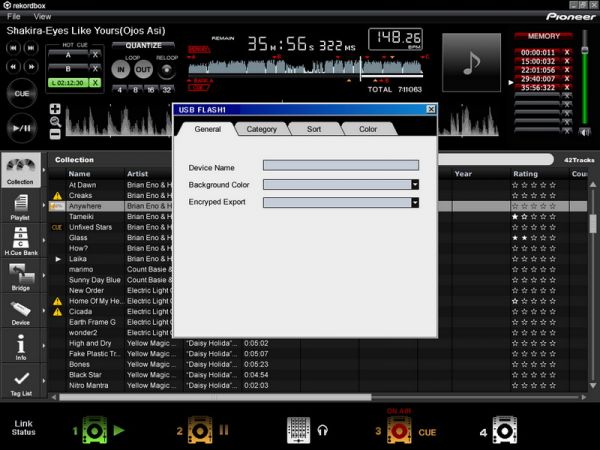Expand the Info side arrow
The height and width of the screenshot is (450, 600).
click(44, 346)
